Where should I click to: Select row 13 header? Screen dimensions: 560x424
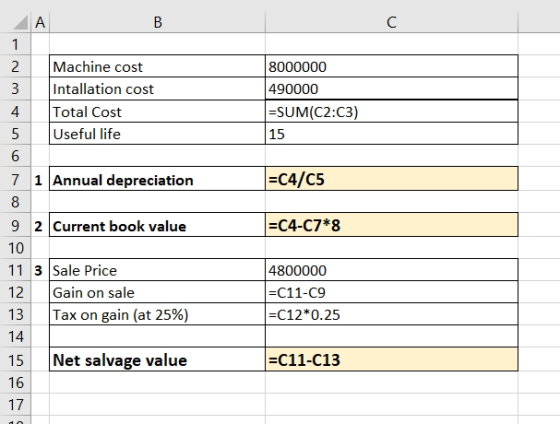pyautogui.click(x=15, y=314)
